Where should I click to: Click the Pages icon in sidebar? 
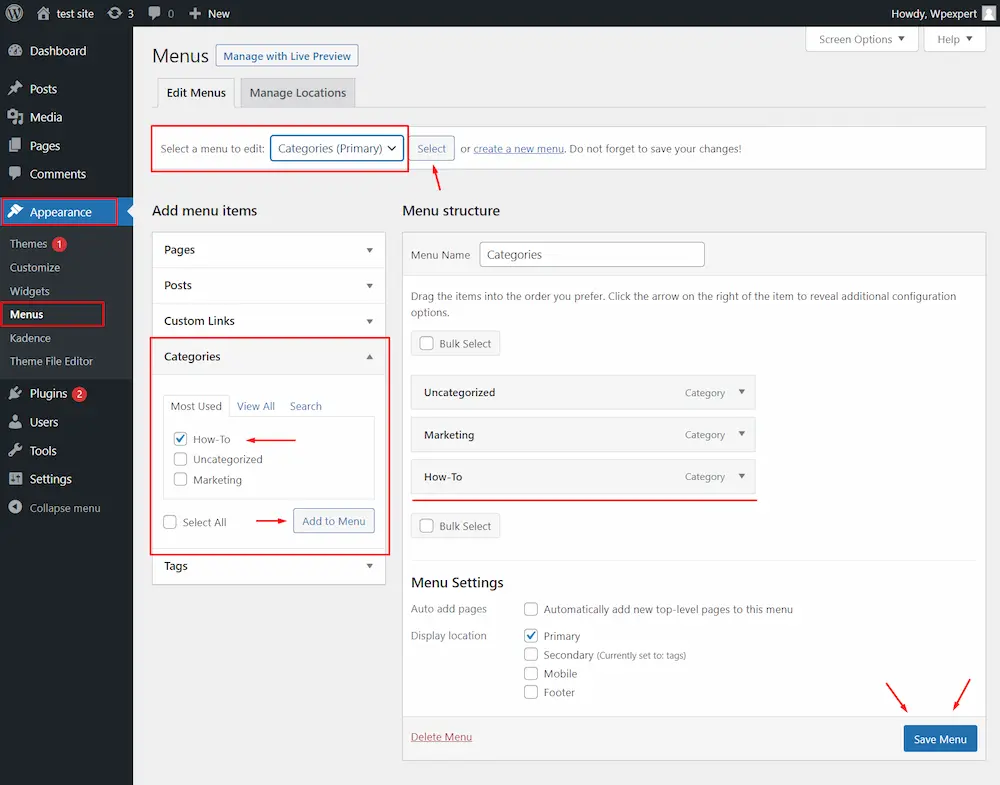15,145
